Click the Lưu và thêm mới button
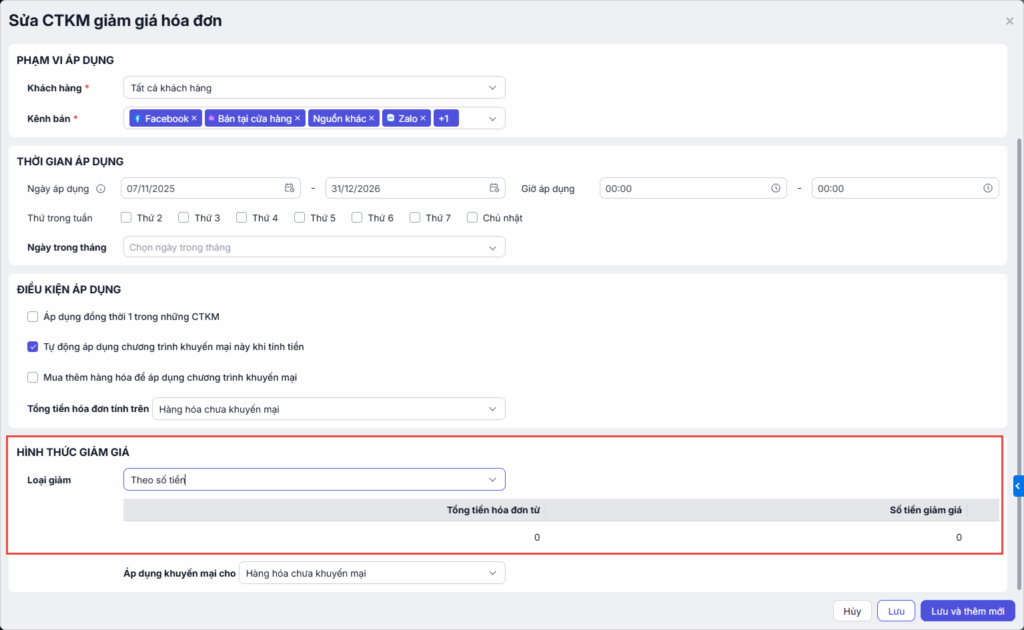This screenshot has width=1024, height=630. 967,611
